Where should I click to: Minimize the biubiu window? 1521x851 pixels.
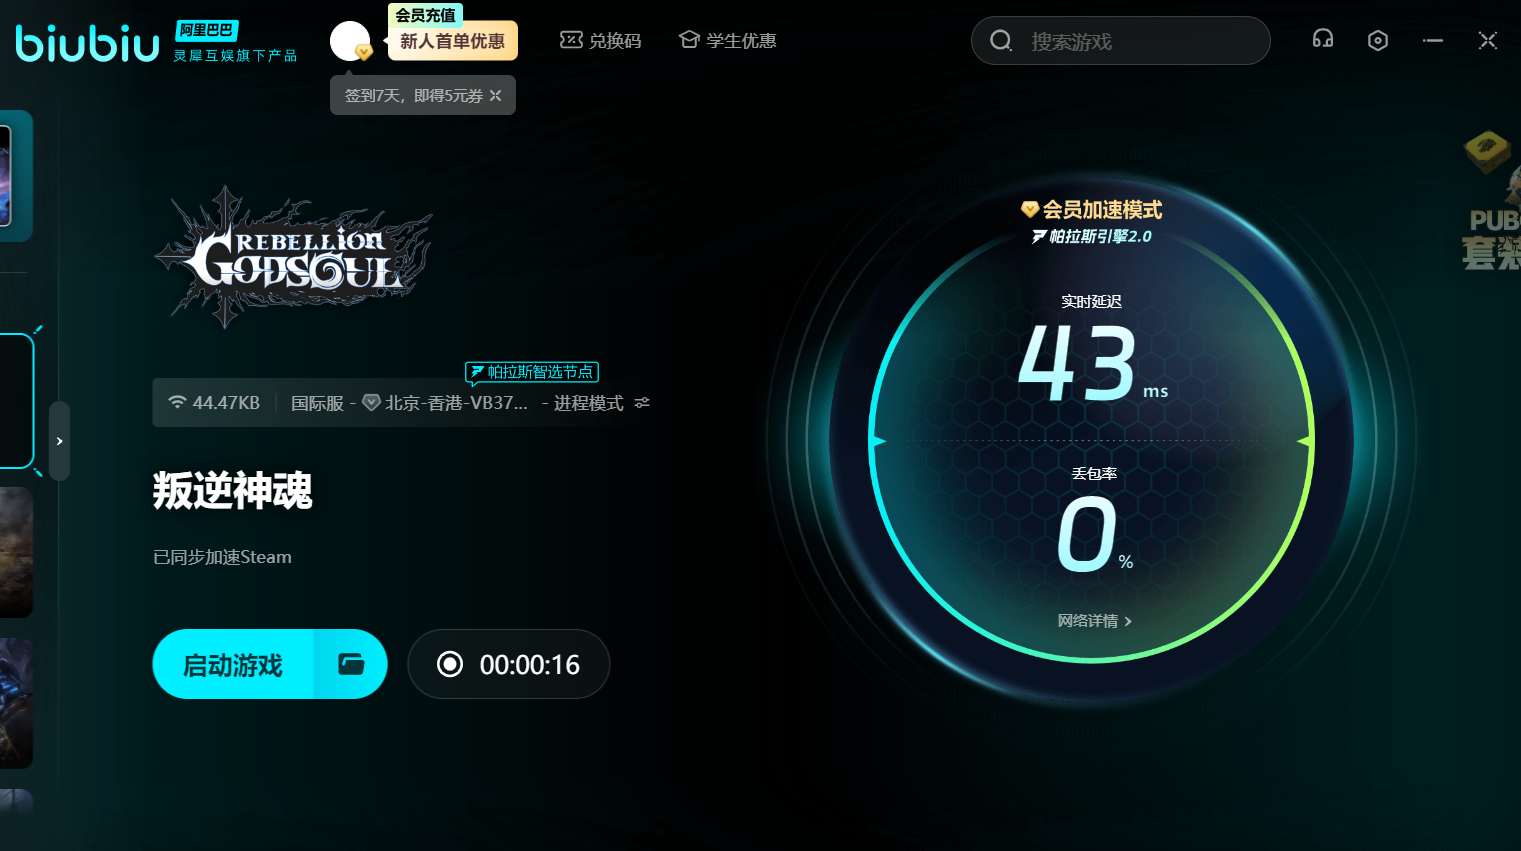(x=1433, y=40)
